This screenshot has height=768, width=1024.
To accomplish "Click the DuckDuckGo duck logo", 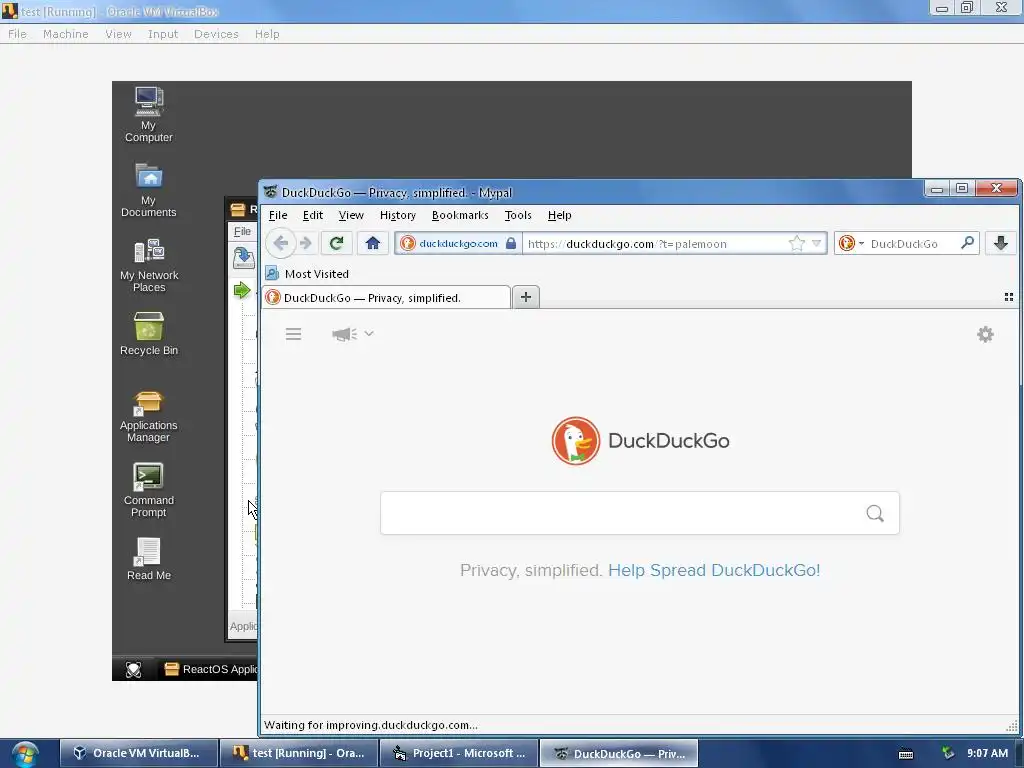I will click(x=575, y=441).
